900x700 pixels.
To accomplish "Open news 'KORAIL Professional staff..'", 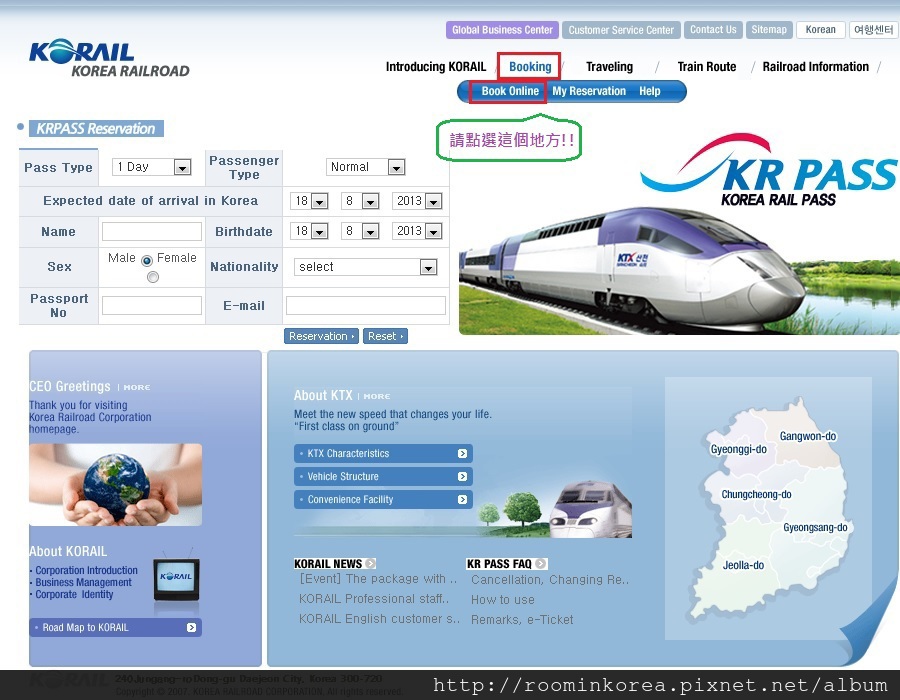I will pos(374,598).
